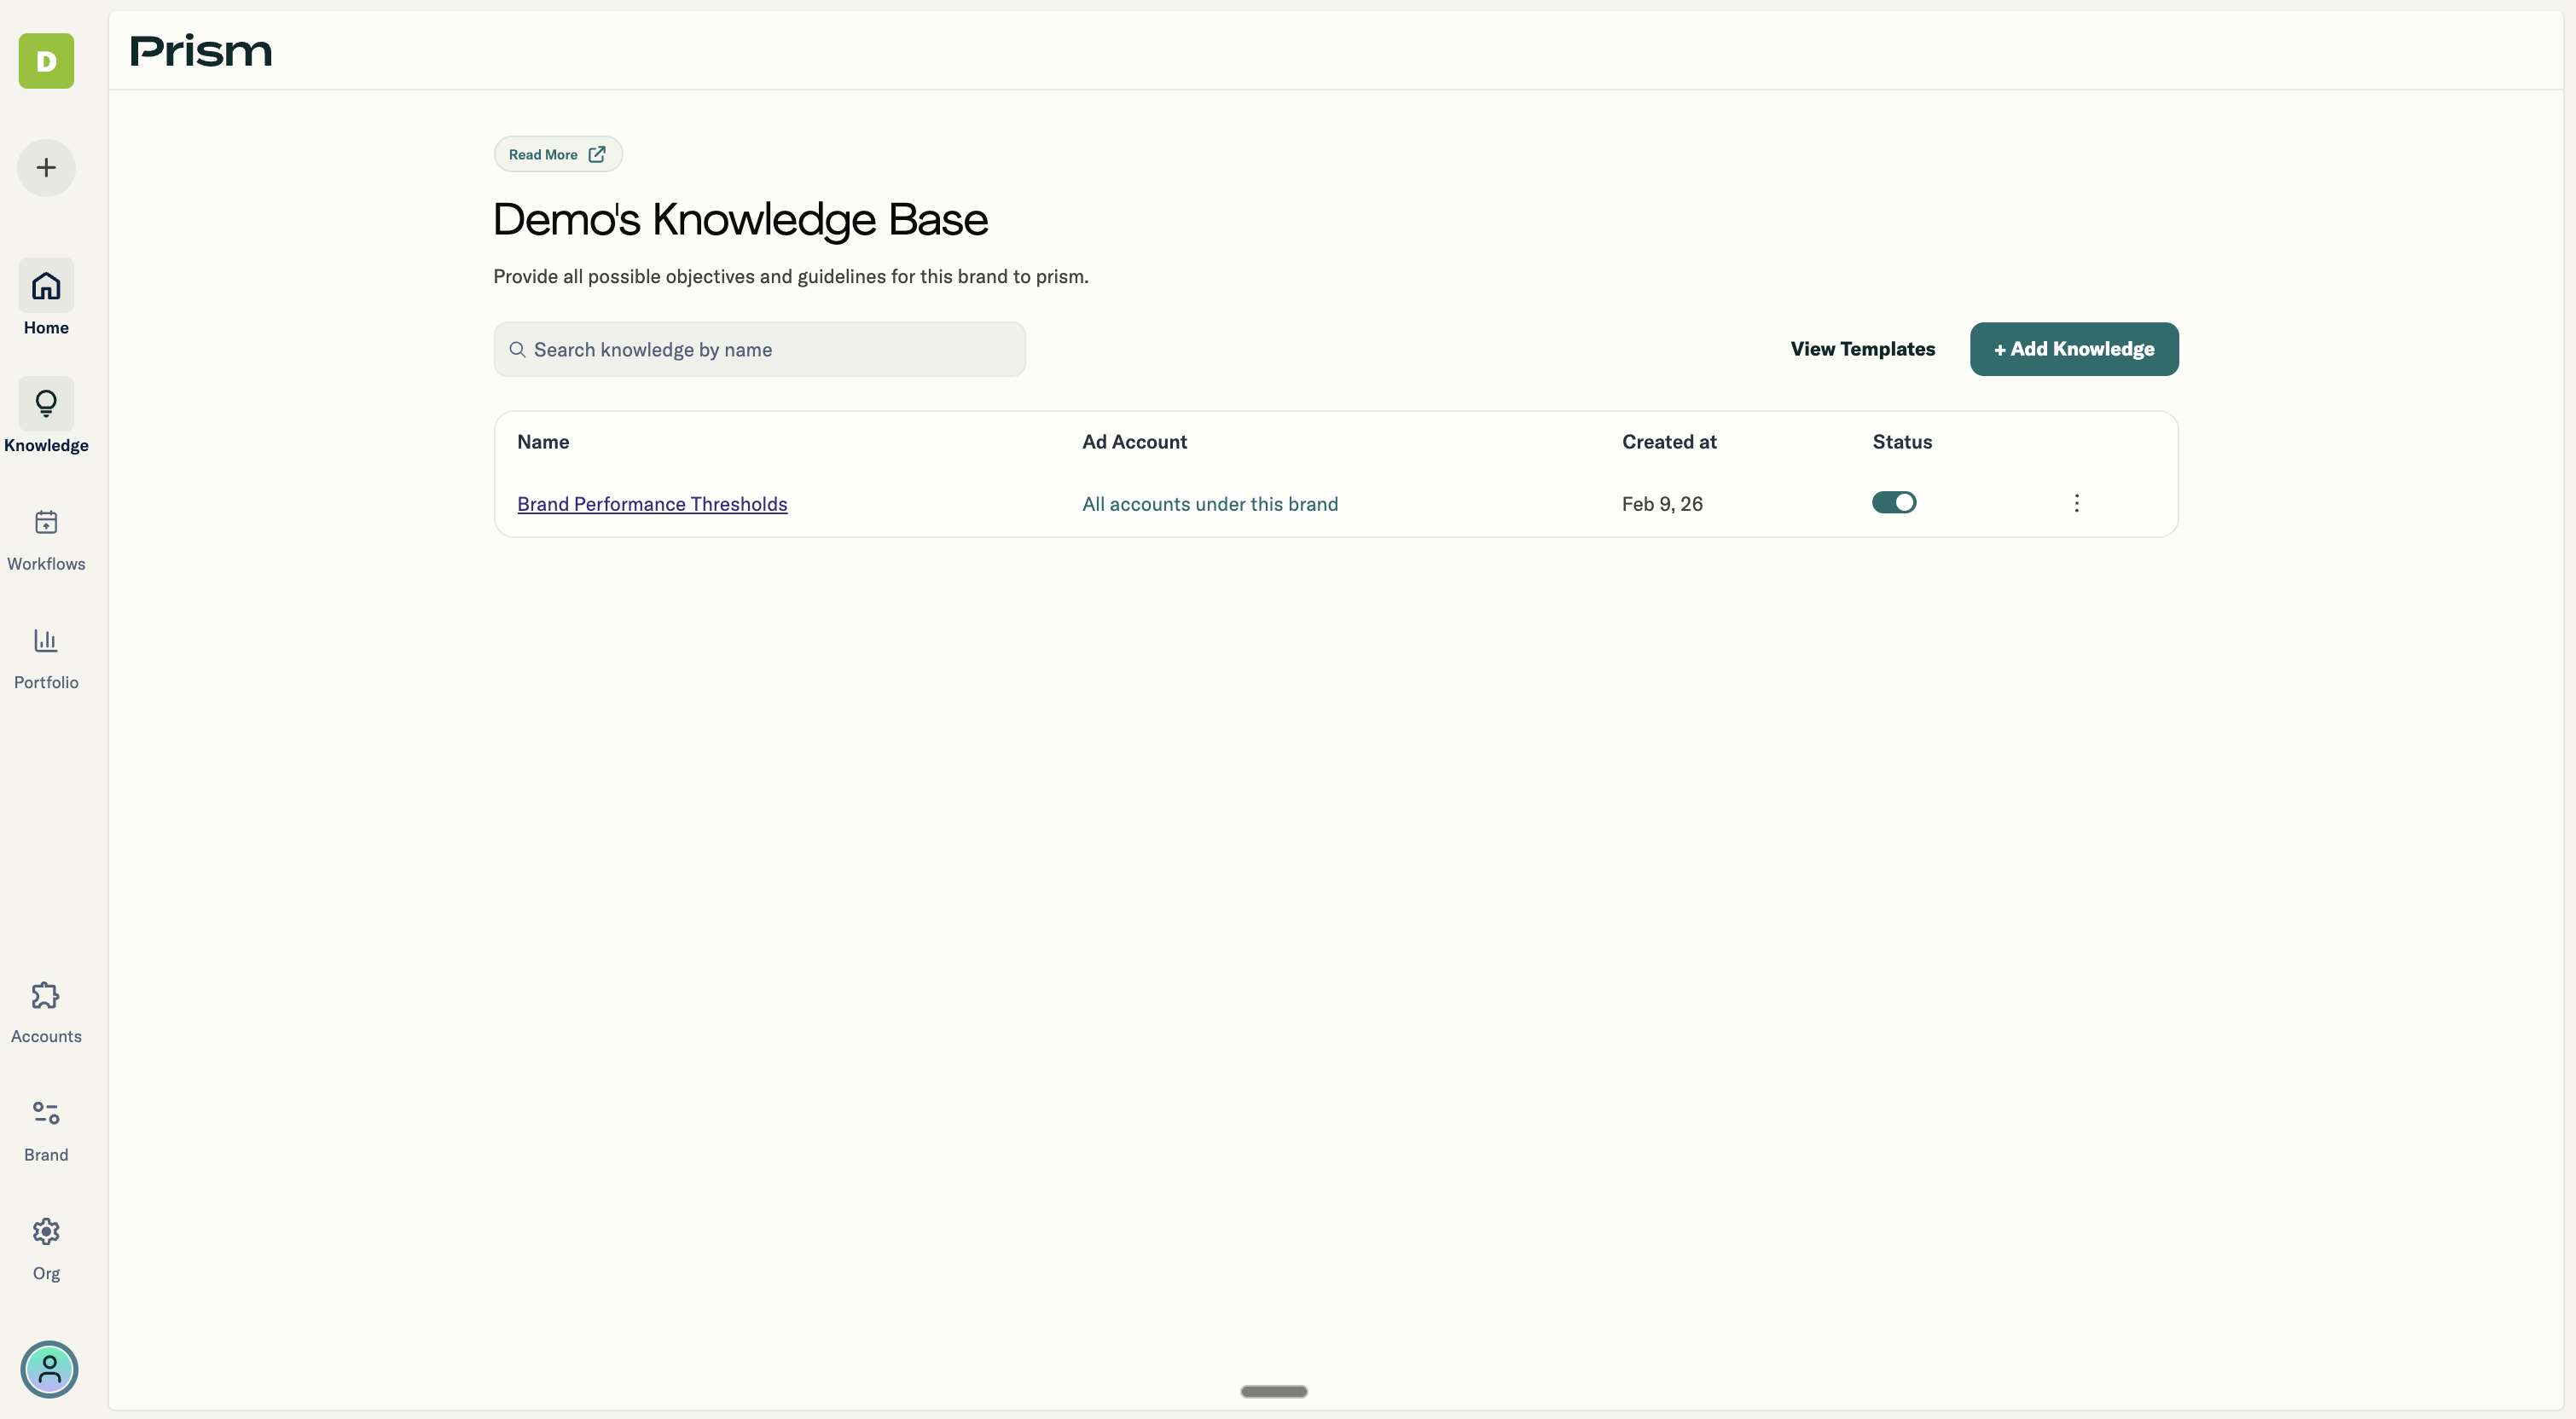Screen dimensions: 2576x1419
Task: Click the search magnifier icon
Action: coord(518,349)
